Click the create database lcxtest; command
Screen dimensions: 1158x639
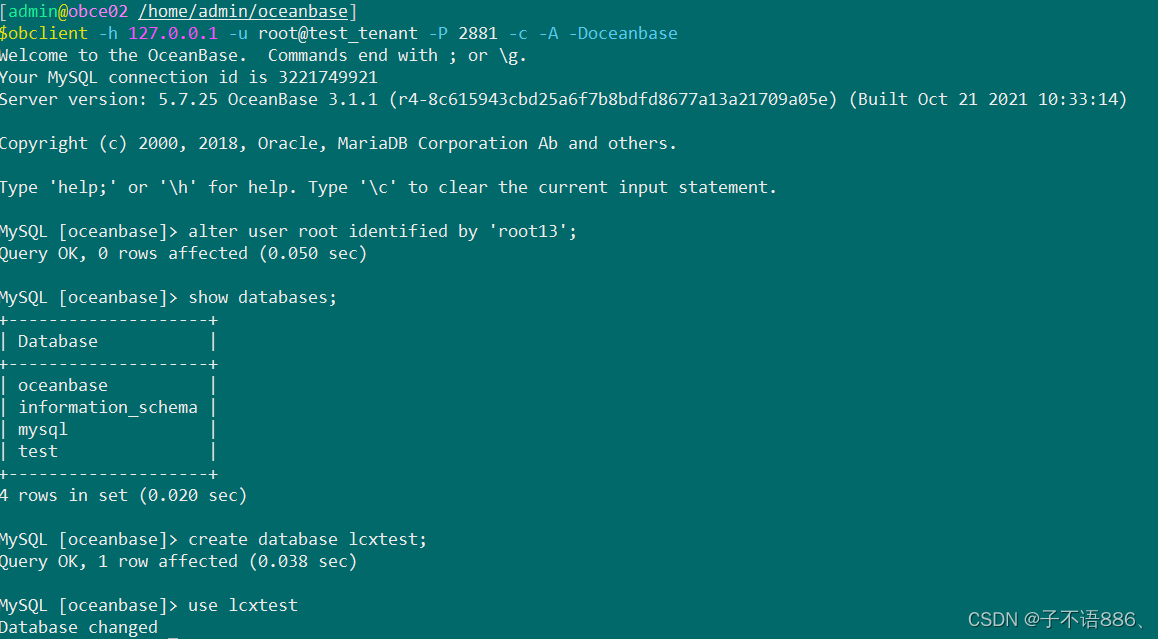(307, 539)
